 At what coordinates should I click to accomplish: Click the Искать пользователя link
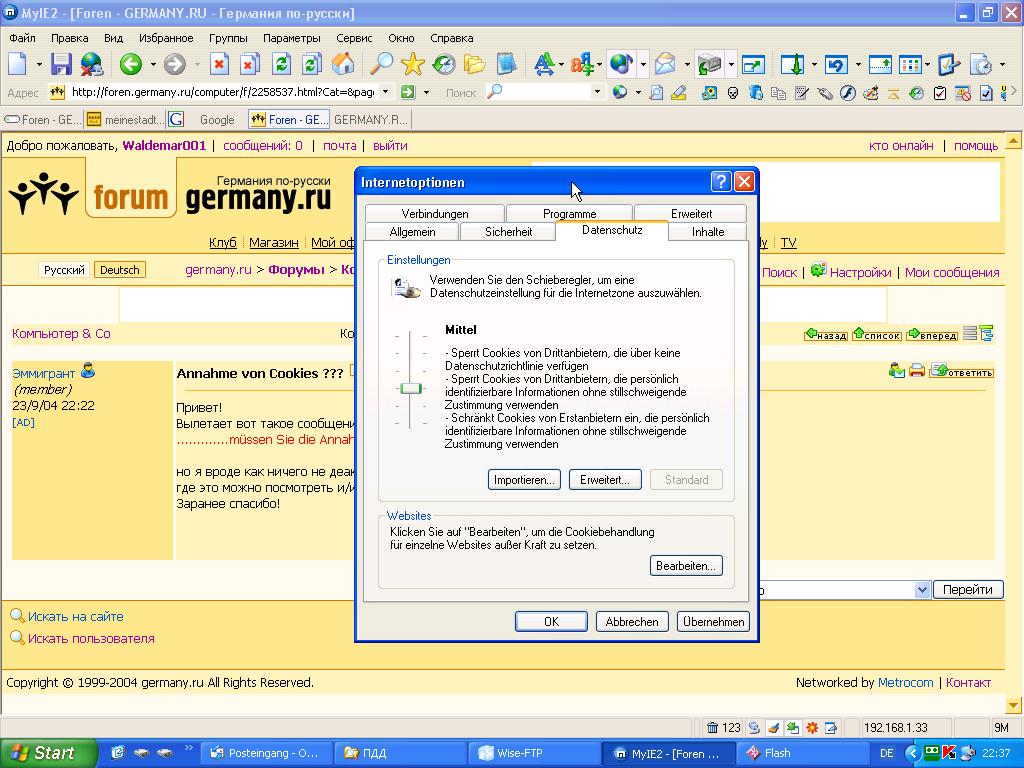[91, 638]
